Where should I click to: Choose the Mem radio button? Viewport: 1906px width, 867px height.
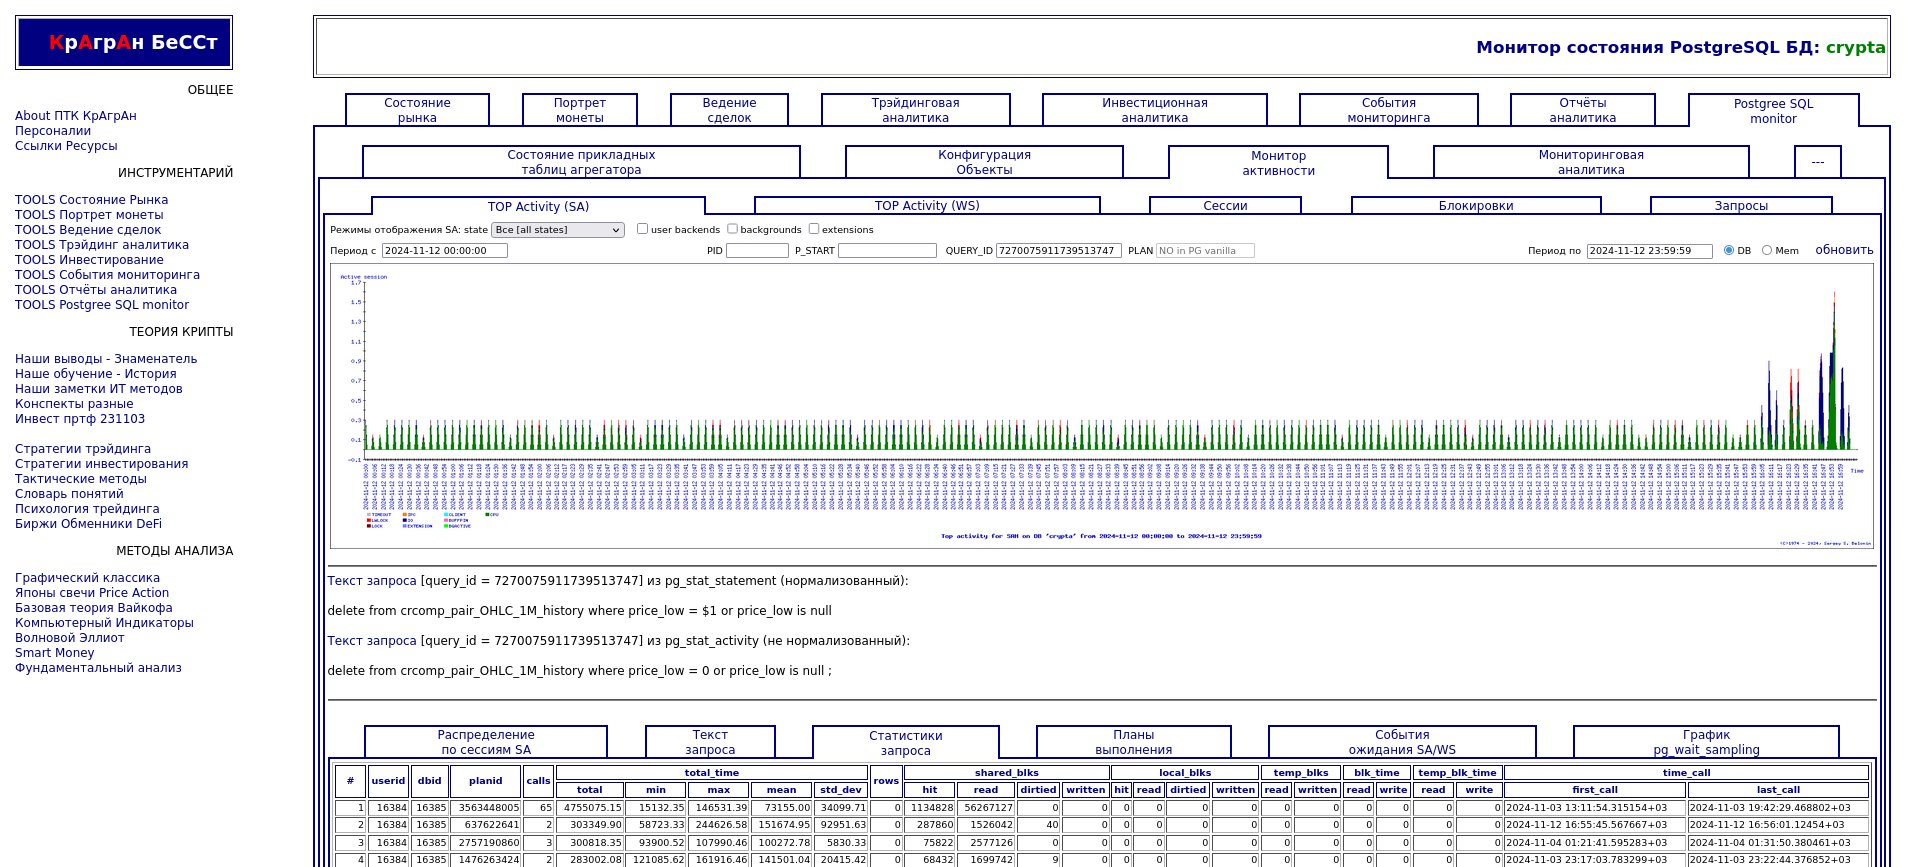1767,251
